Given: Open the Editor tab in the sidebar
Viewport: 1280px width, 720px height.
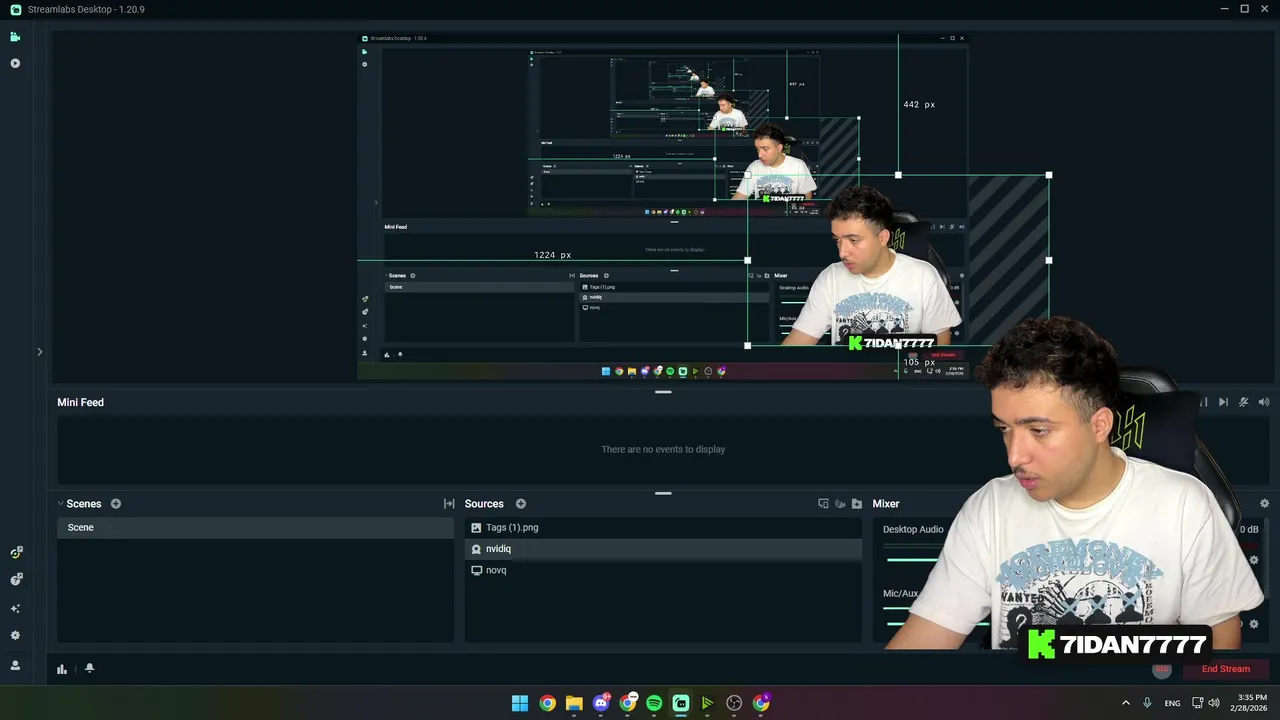Looking at the screenshot, I should (15, 37).
